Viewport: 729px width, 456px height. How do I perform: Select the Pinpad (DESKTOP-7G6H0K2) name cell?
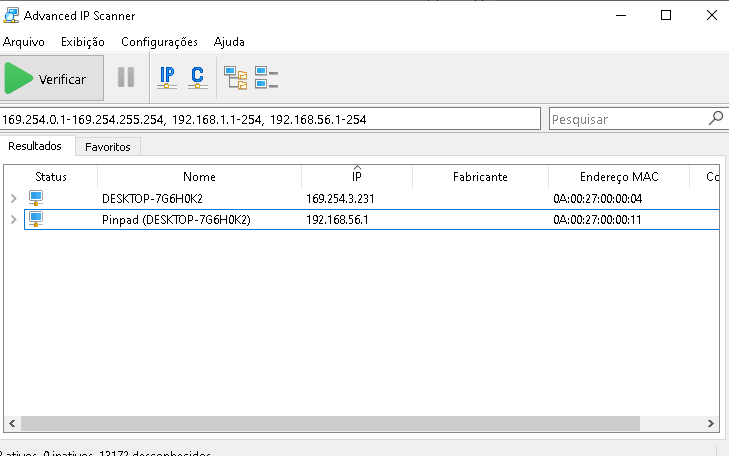176,219
